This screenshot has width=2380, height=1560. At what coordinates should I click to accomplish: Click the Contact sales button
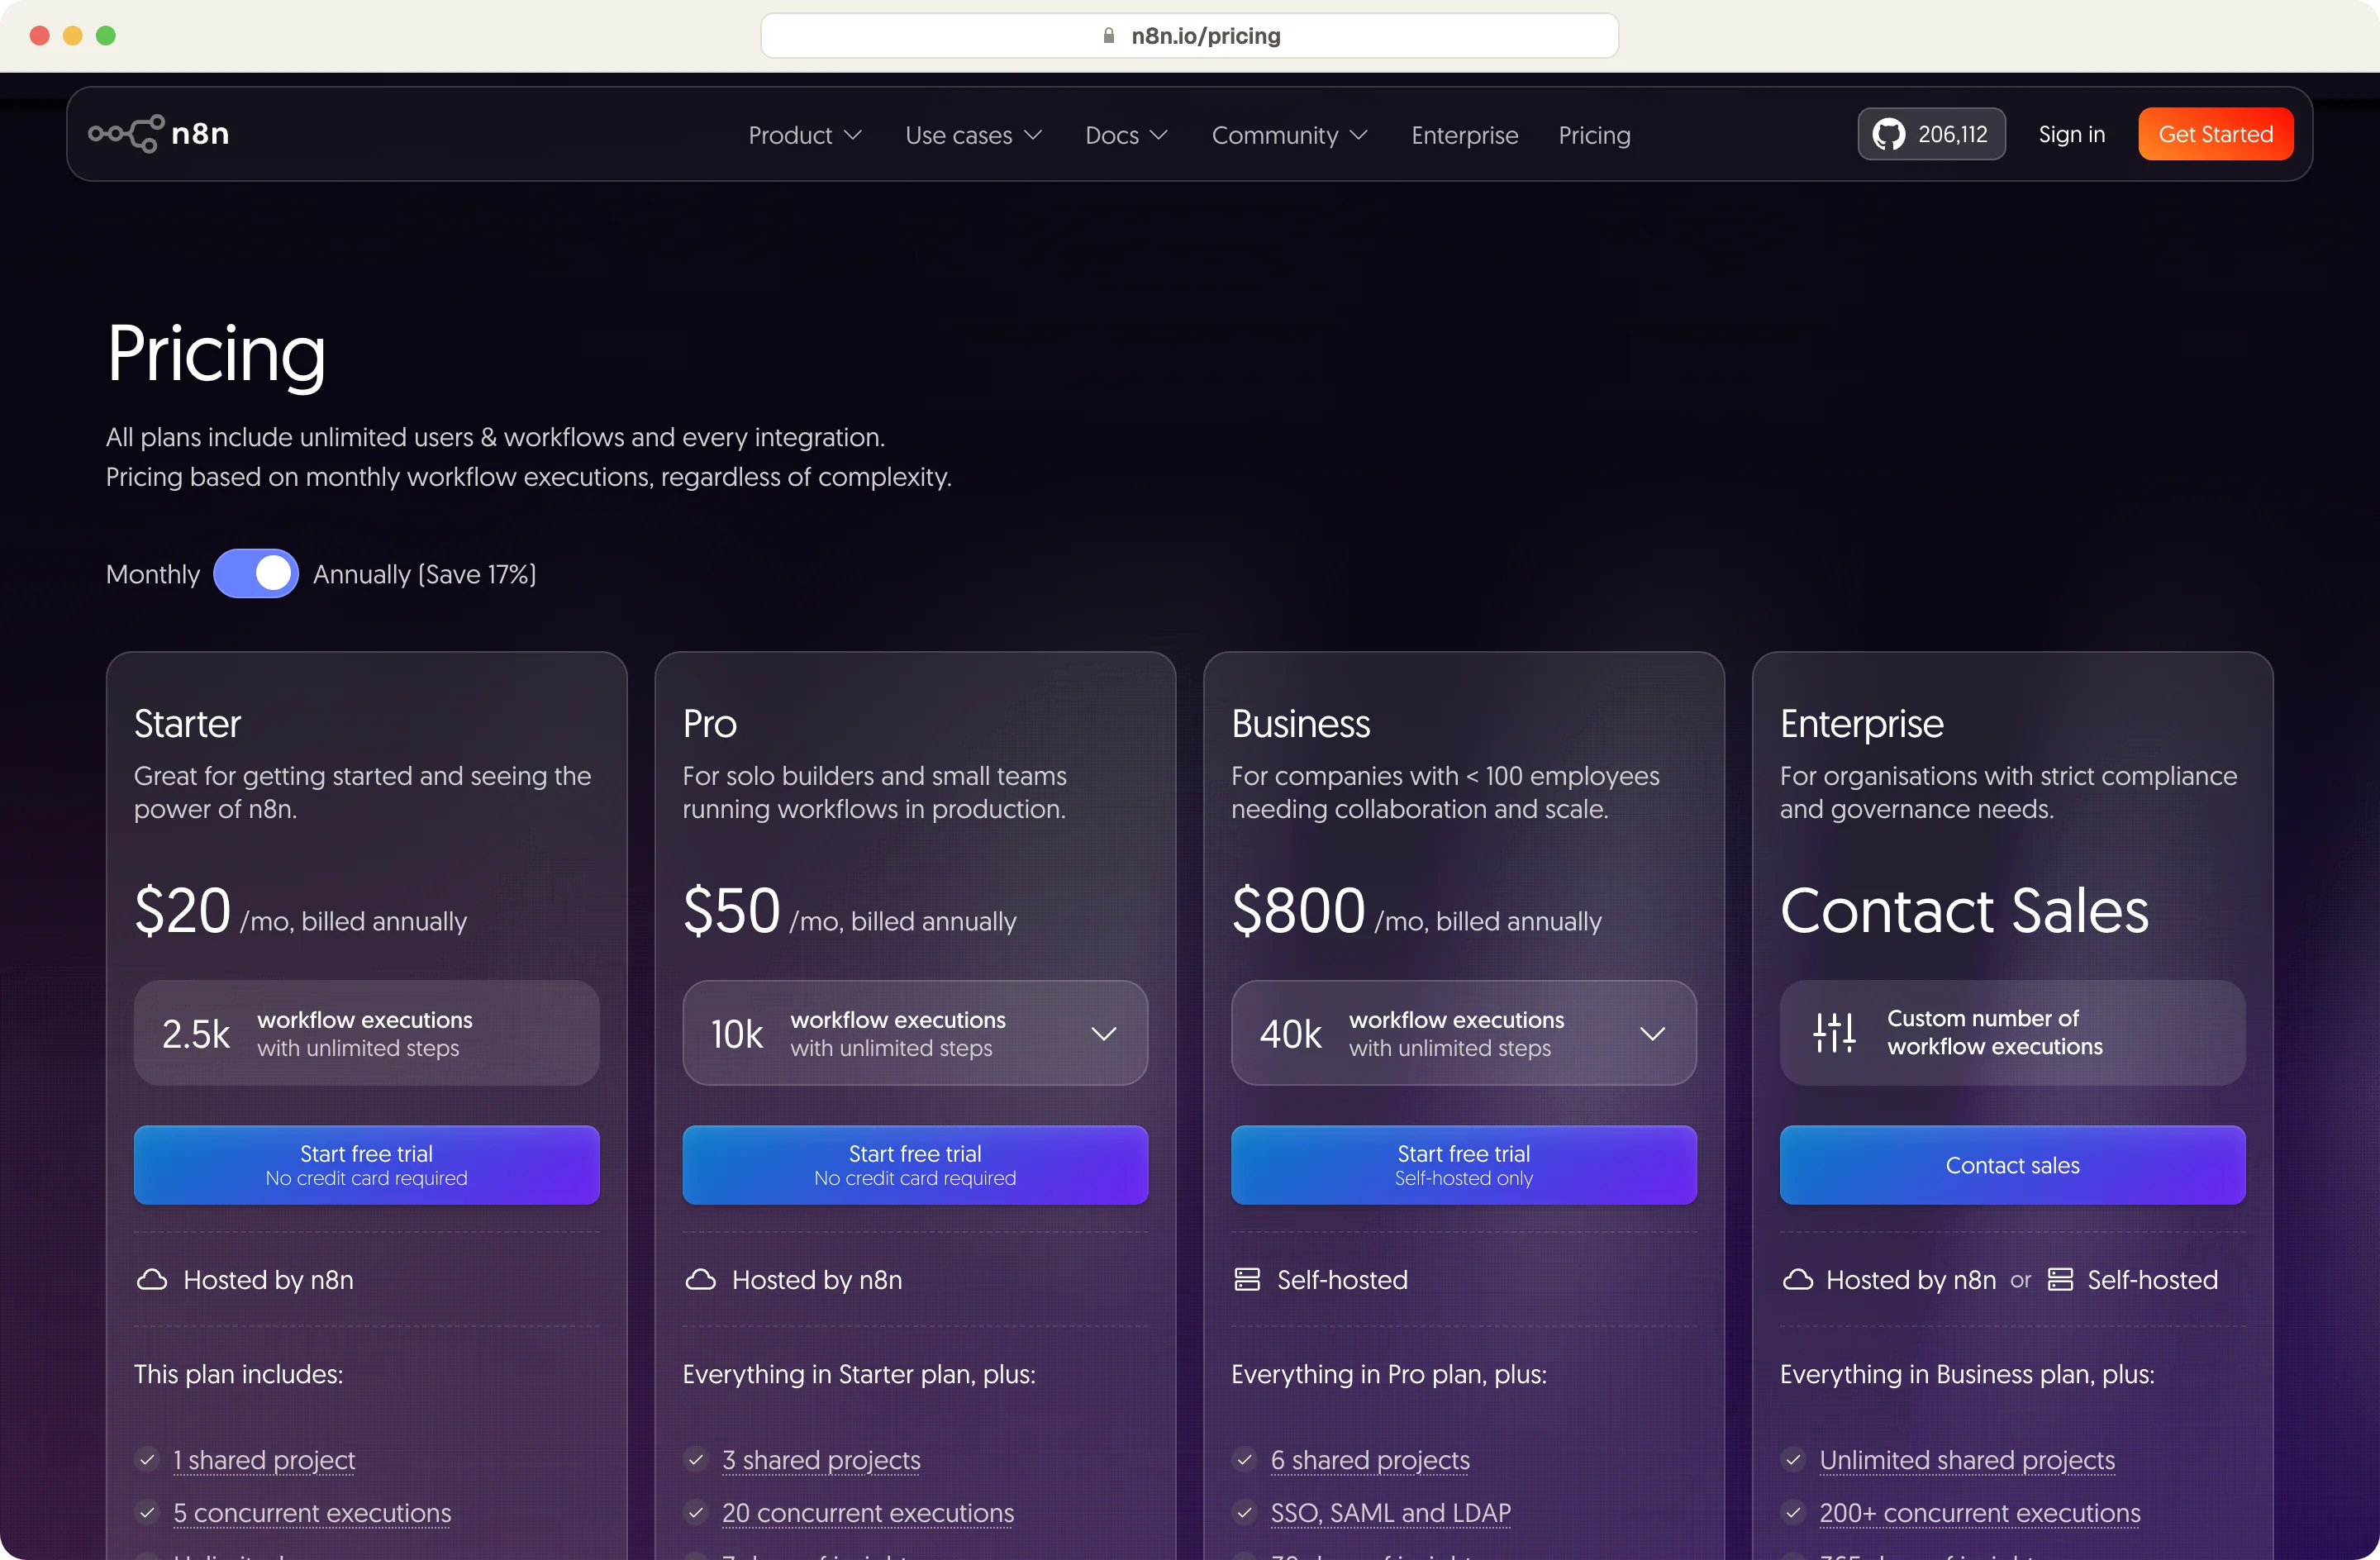(2013, 1165)
